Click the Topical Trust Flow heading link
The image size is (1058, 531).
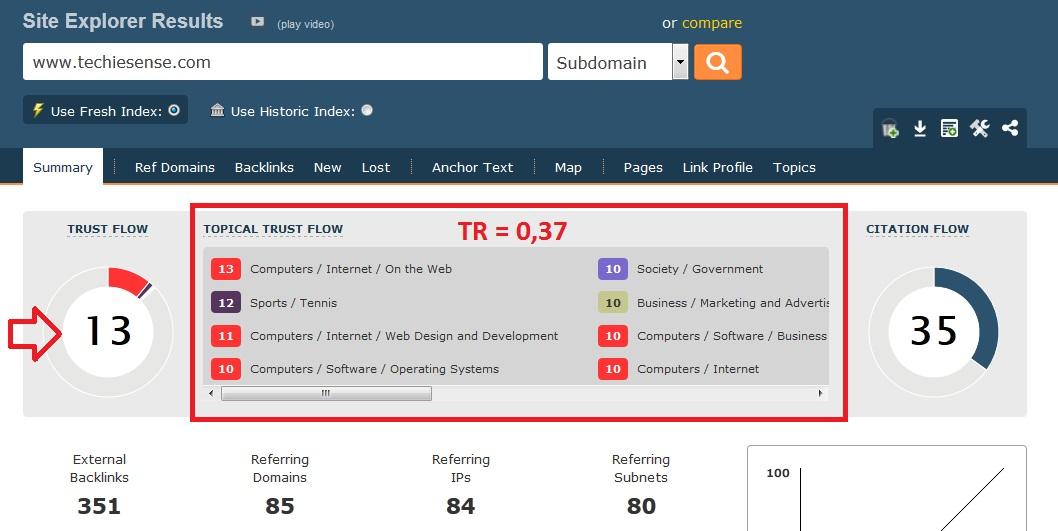(x=273, y=229)
